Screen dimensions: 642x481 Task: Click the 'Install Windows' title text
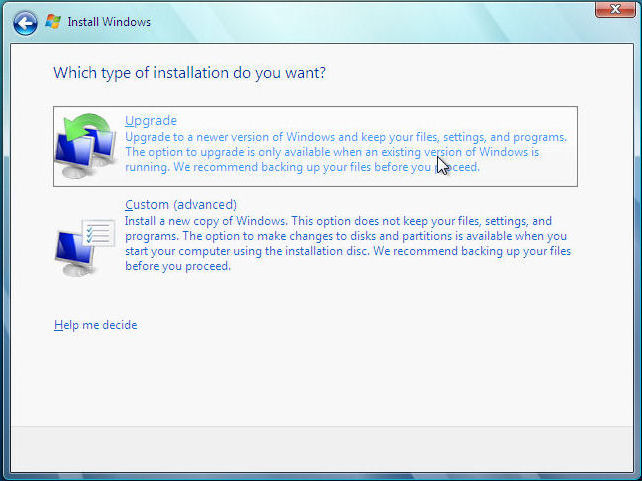tap(109, 22)
